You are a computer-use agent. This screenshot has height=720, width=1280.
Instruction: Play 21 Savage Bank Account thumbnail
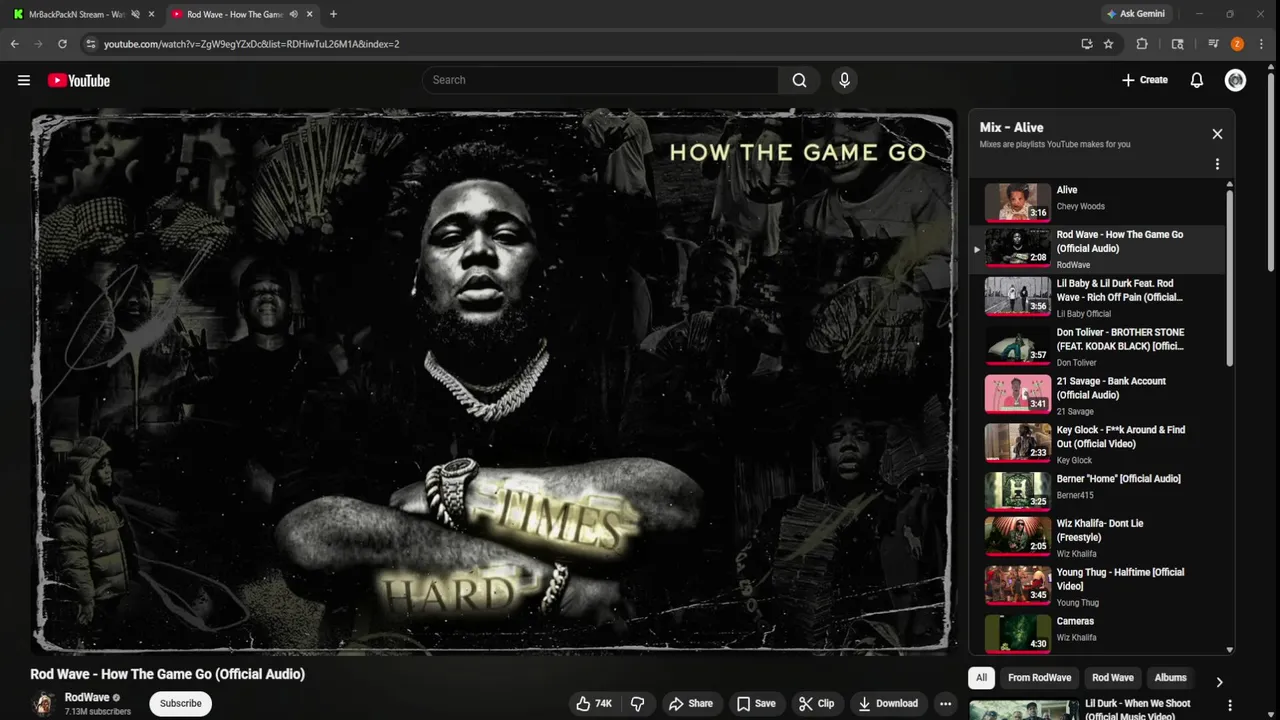pos(1018,394)
